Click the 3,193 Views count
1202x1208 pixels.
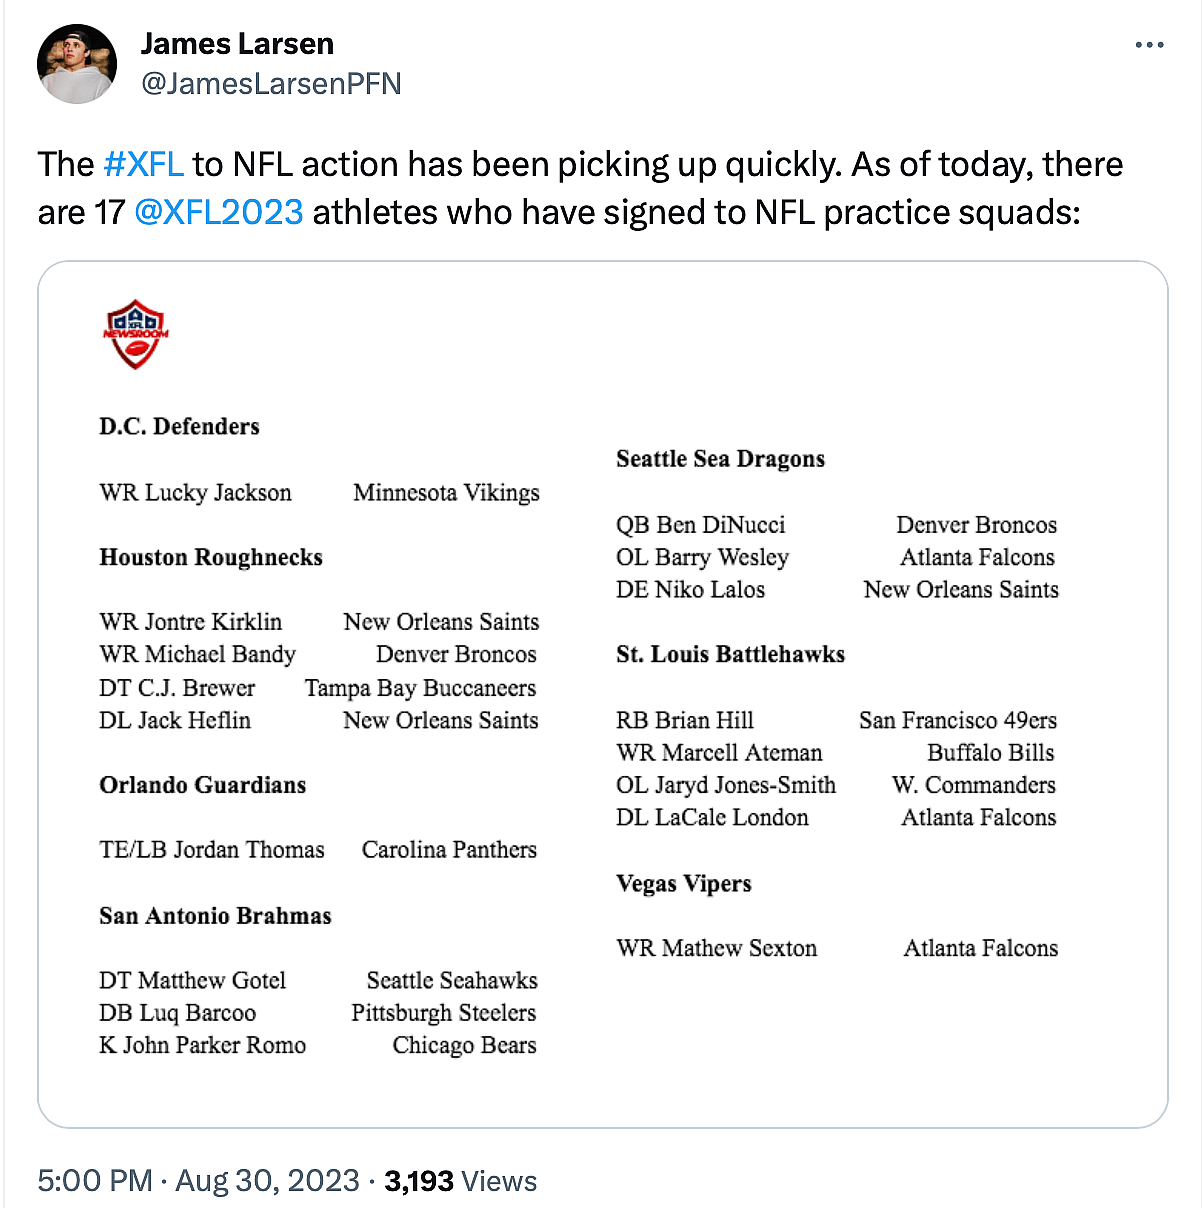click(x=461, y=1181)
